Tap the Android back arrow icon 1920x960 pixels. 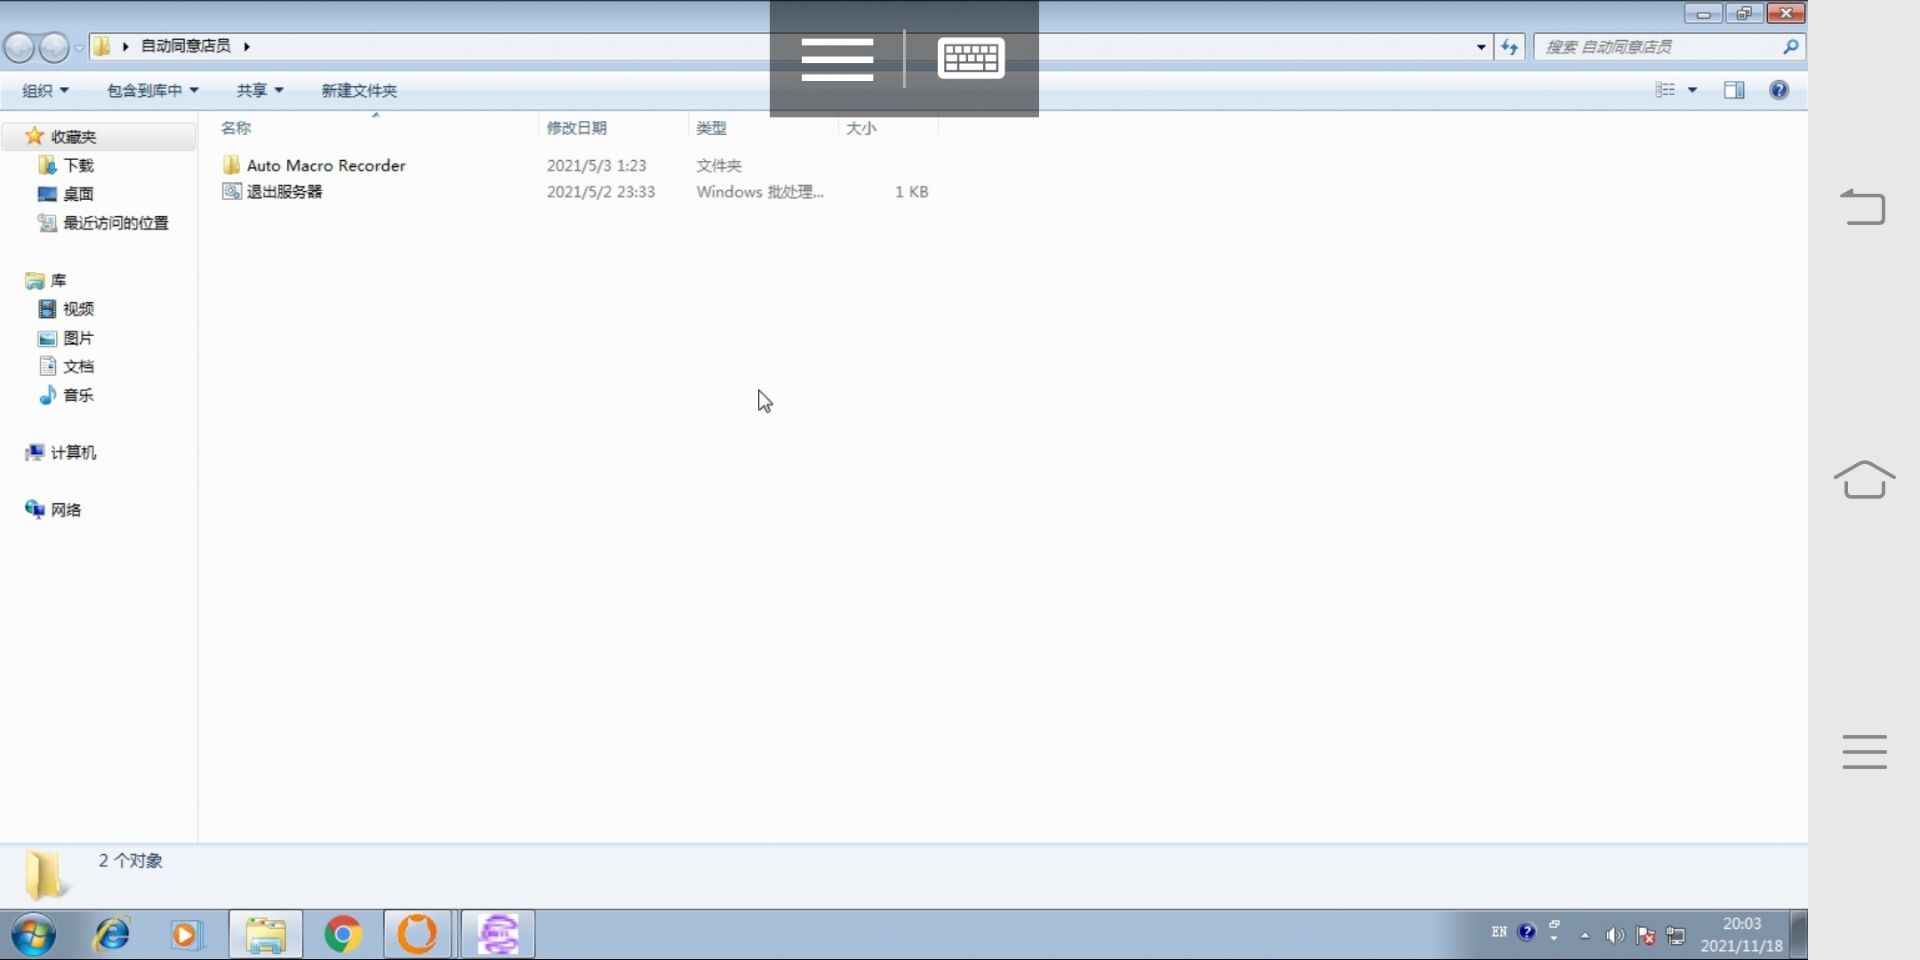[1863, 207]
